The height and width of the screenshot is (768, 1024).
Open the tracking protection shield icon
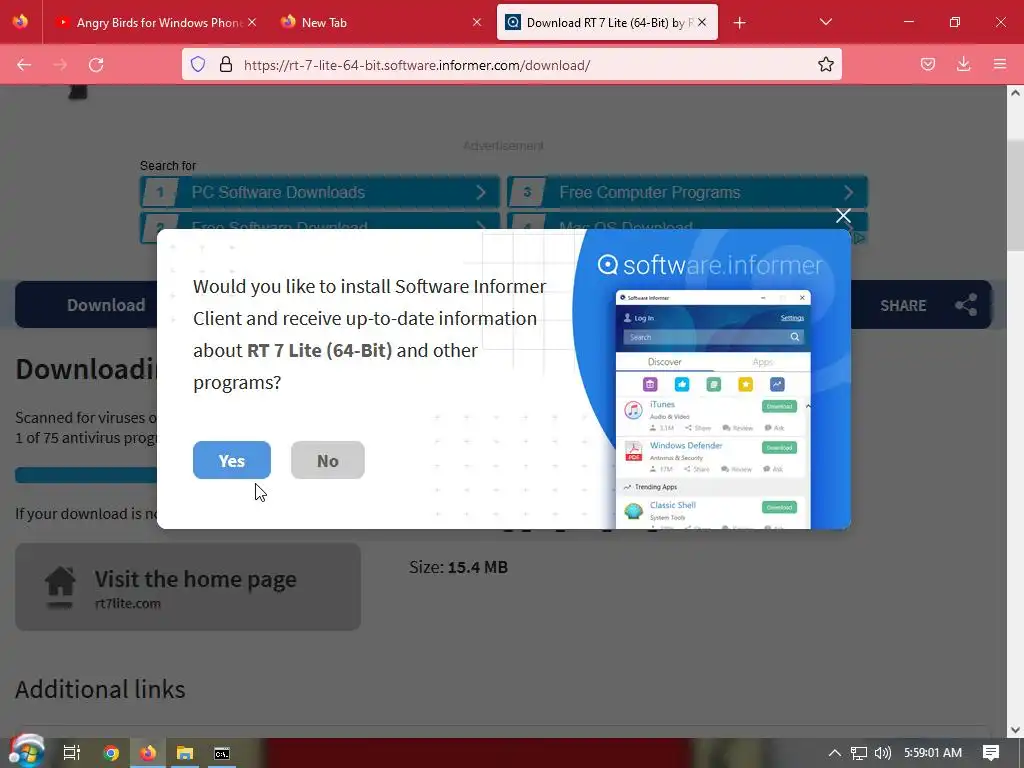coord(198,65)
